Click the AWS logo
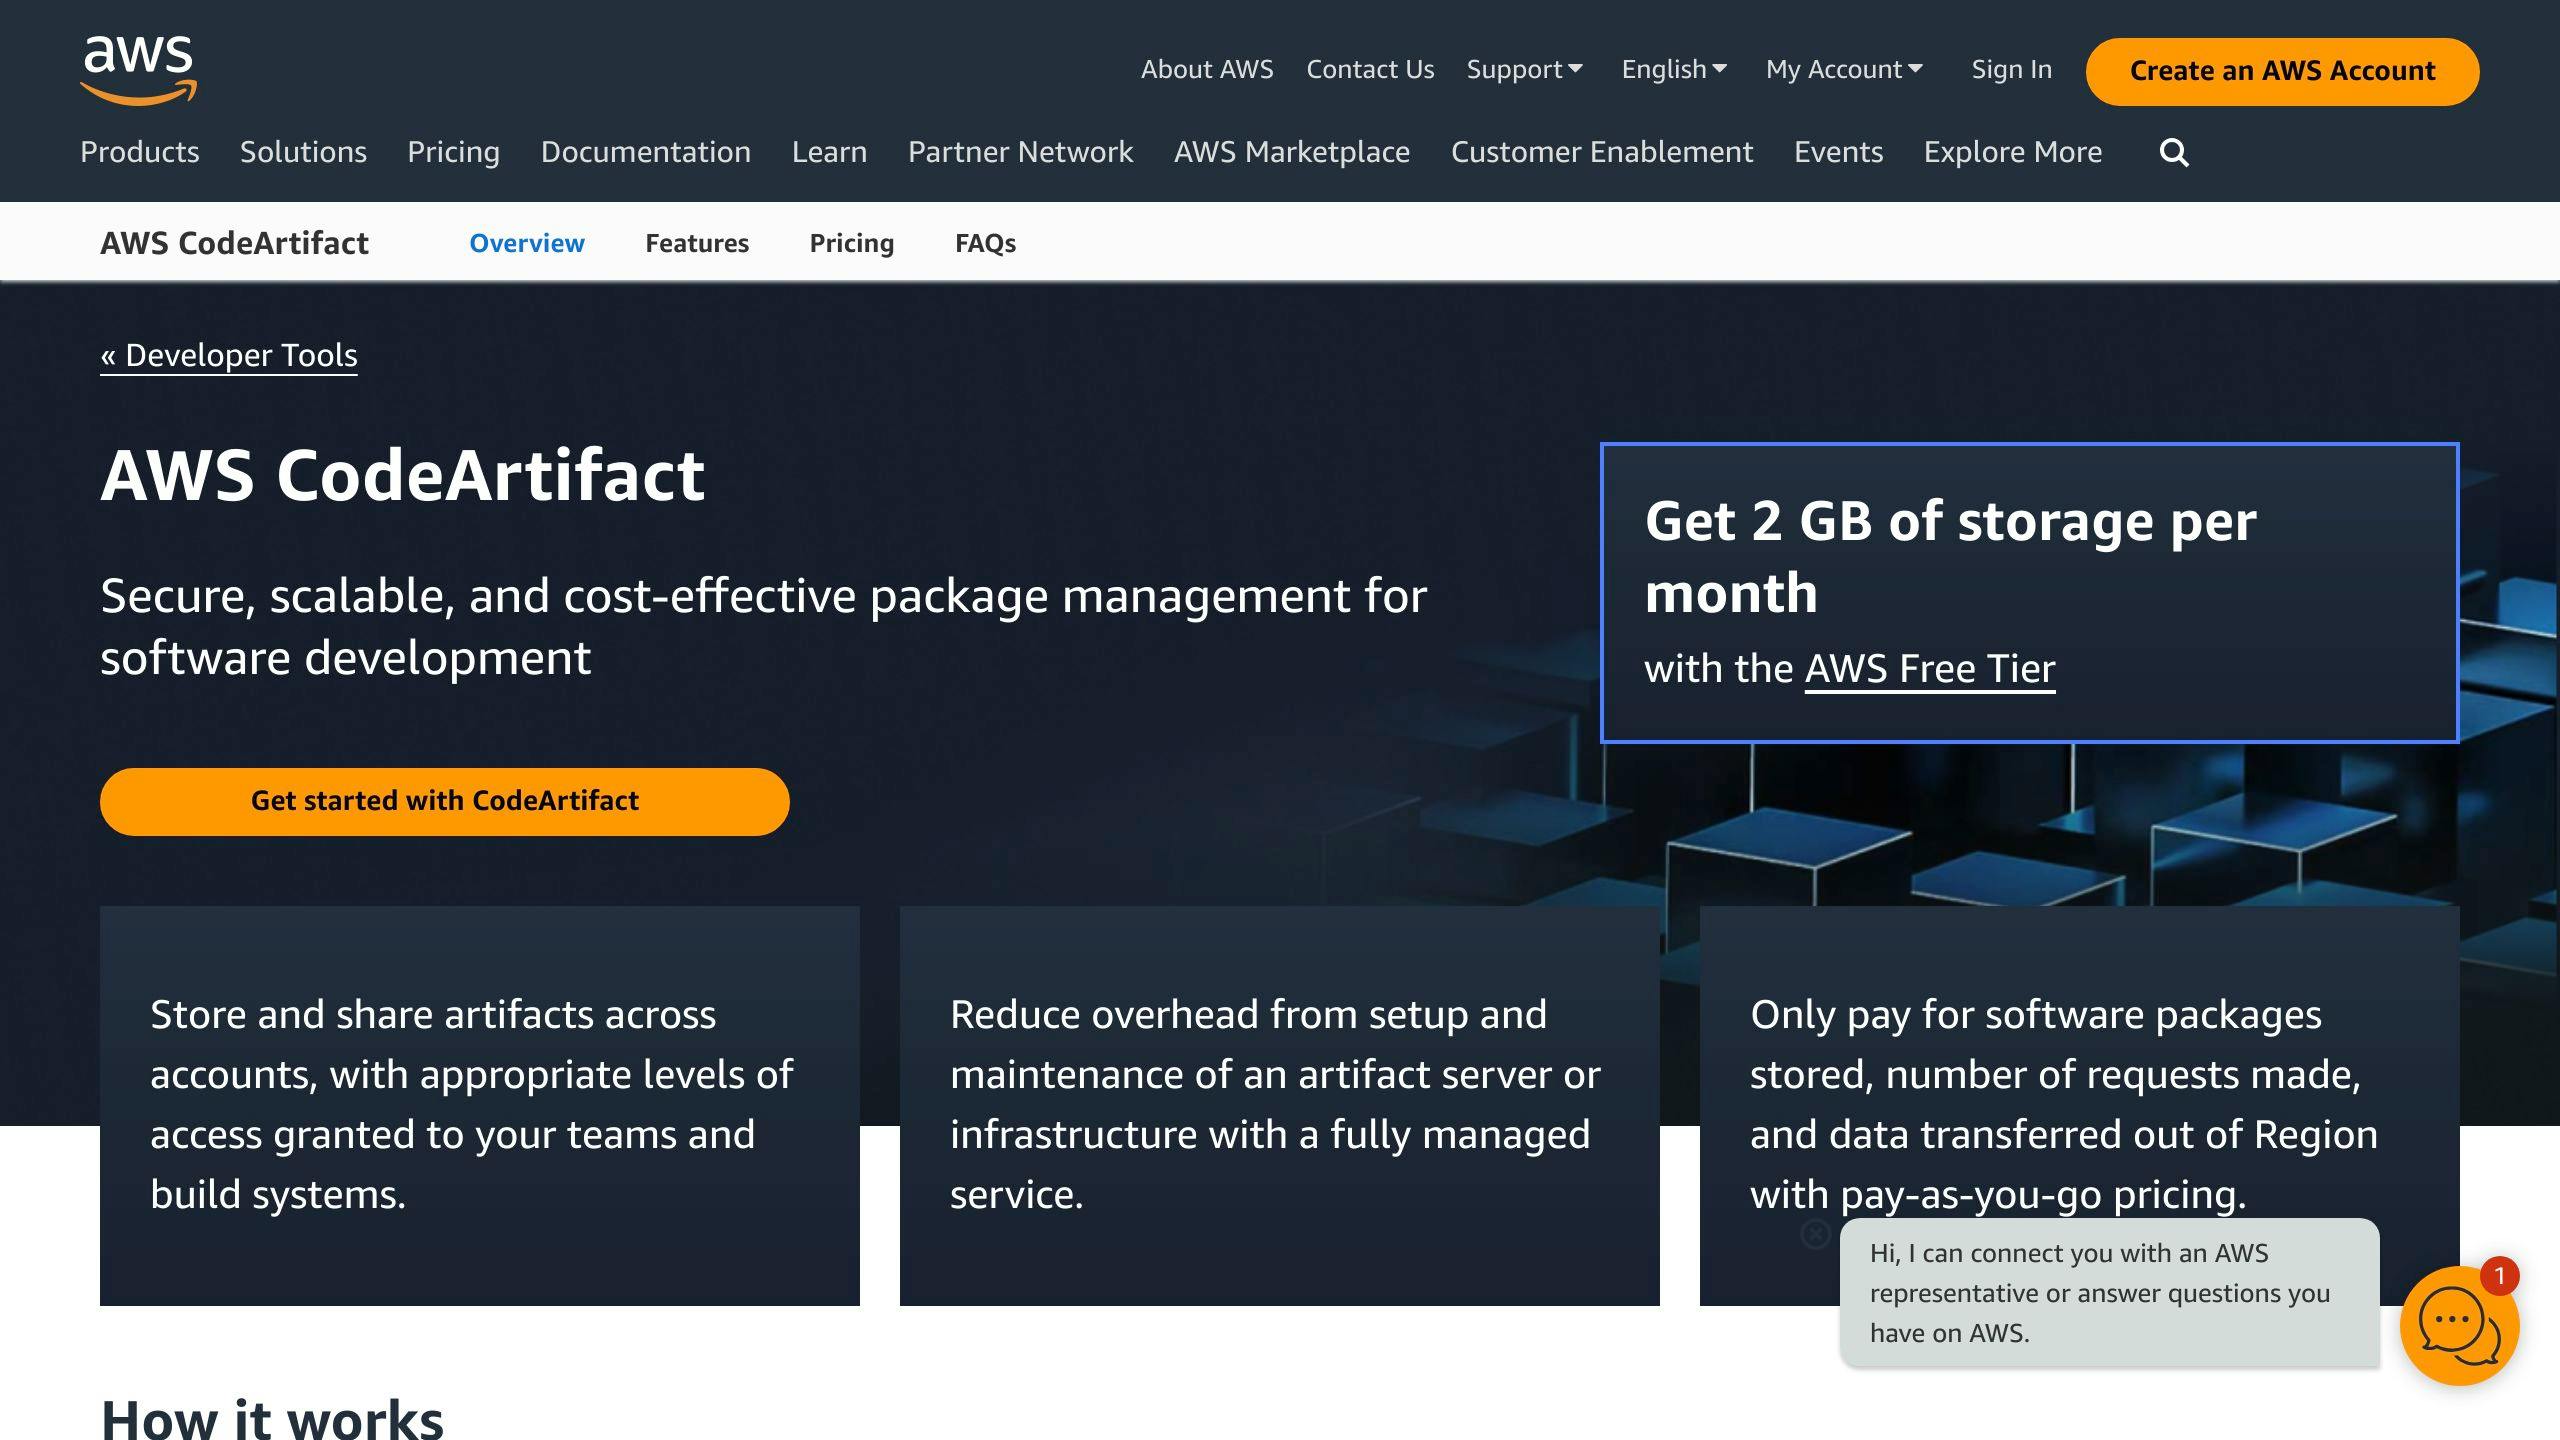 pyautogui.click(x=139, y=70)
